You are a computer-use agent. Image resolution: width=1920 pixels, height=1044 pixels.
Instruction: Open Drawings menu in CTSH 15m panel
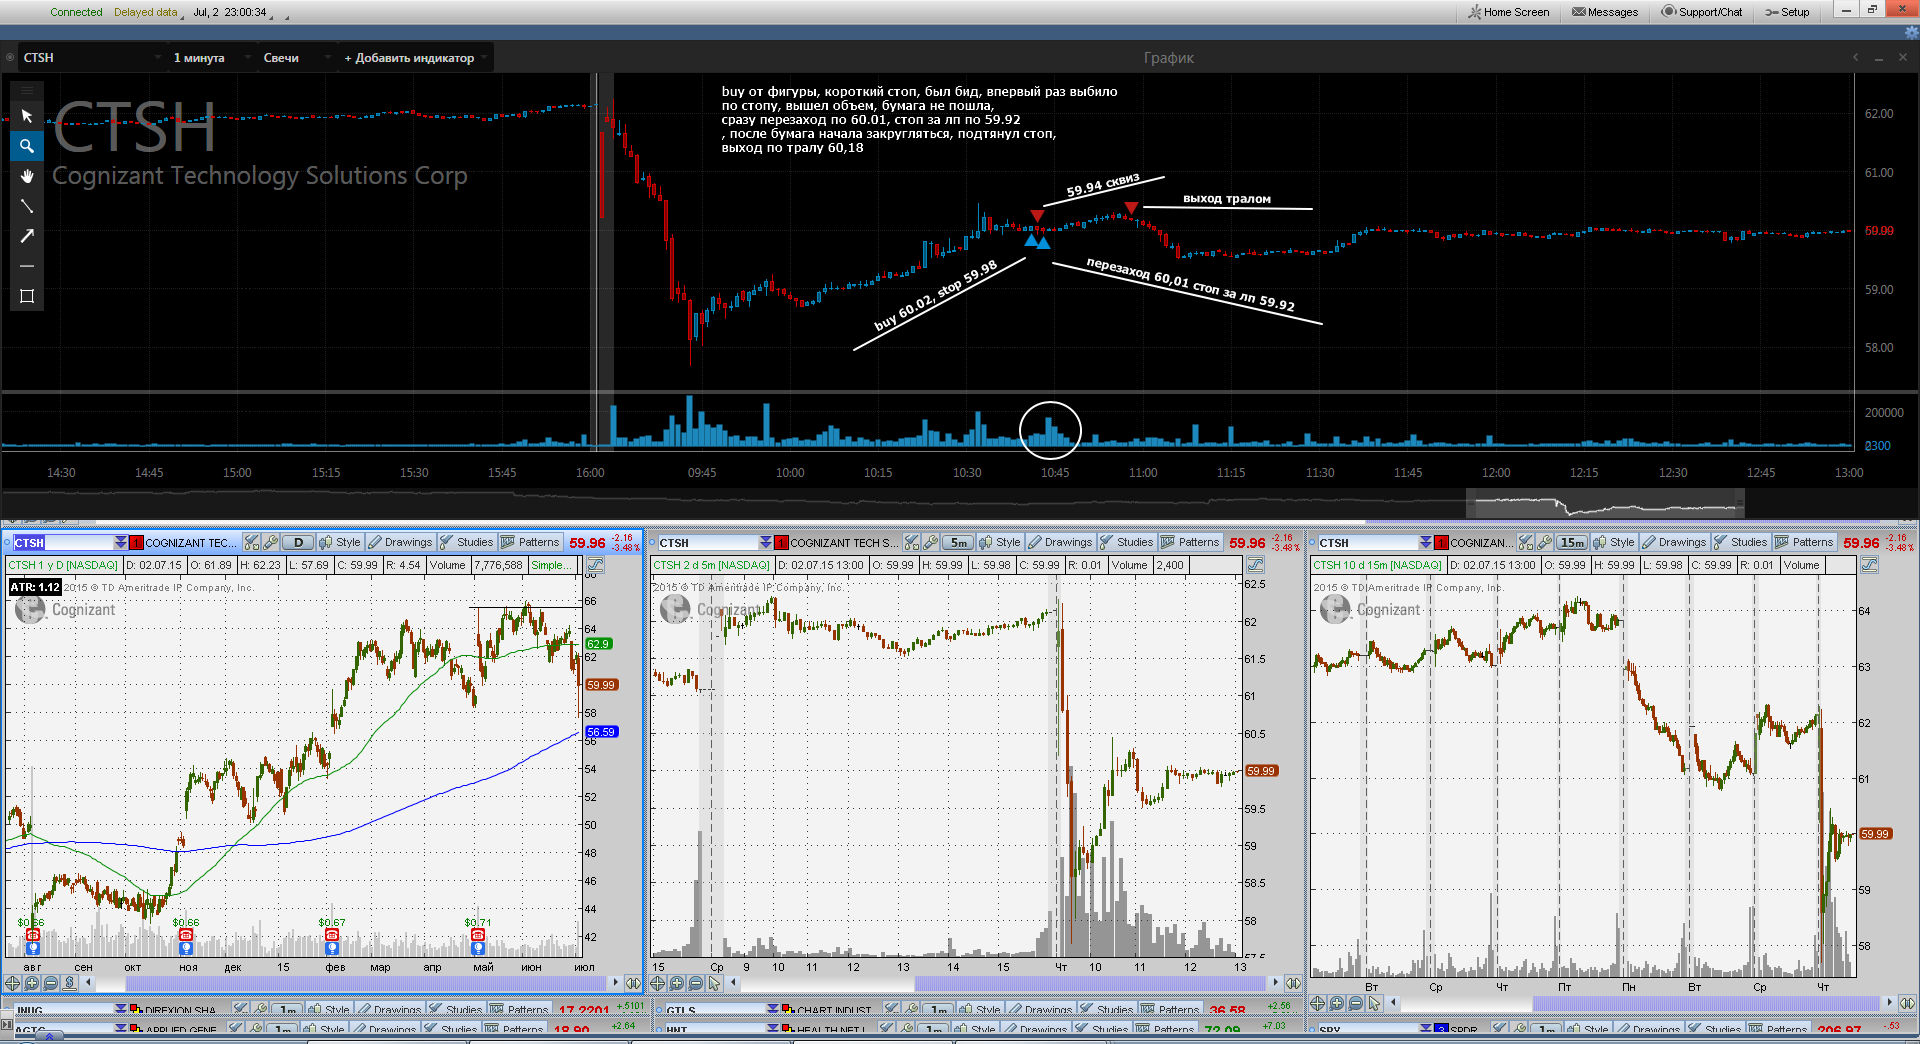pos(1674,542)
